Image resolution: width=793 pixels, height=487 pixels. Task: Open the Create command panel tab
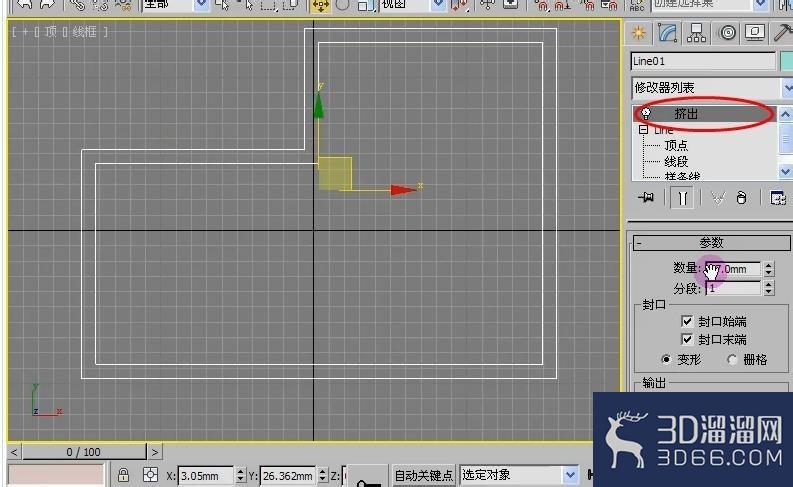click(x=639, y=33)
